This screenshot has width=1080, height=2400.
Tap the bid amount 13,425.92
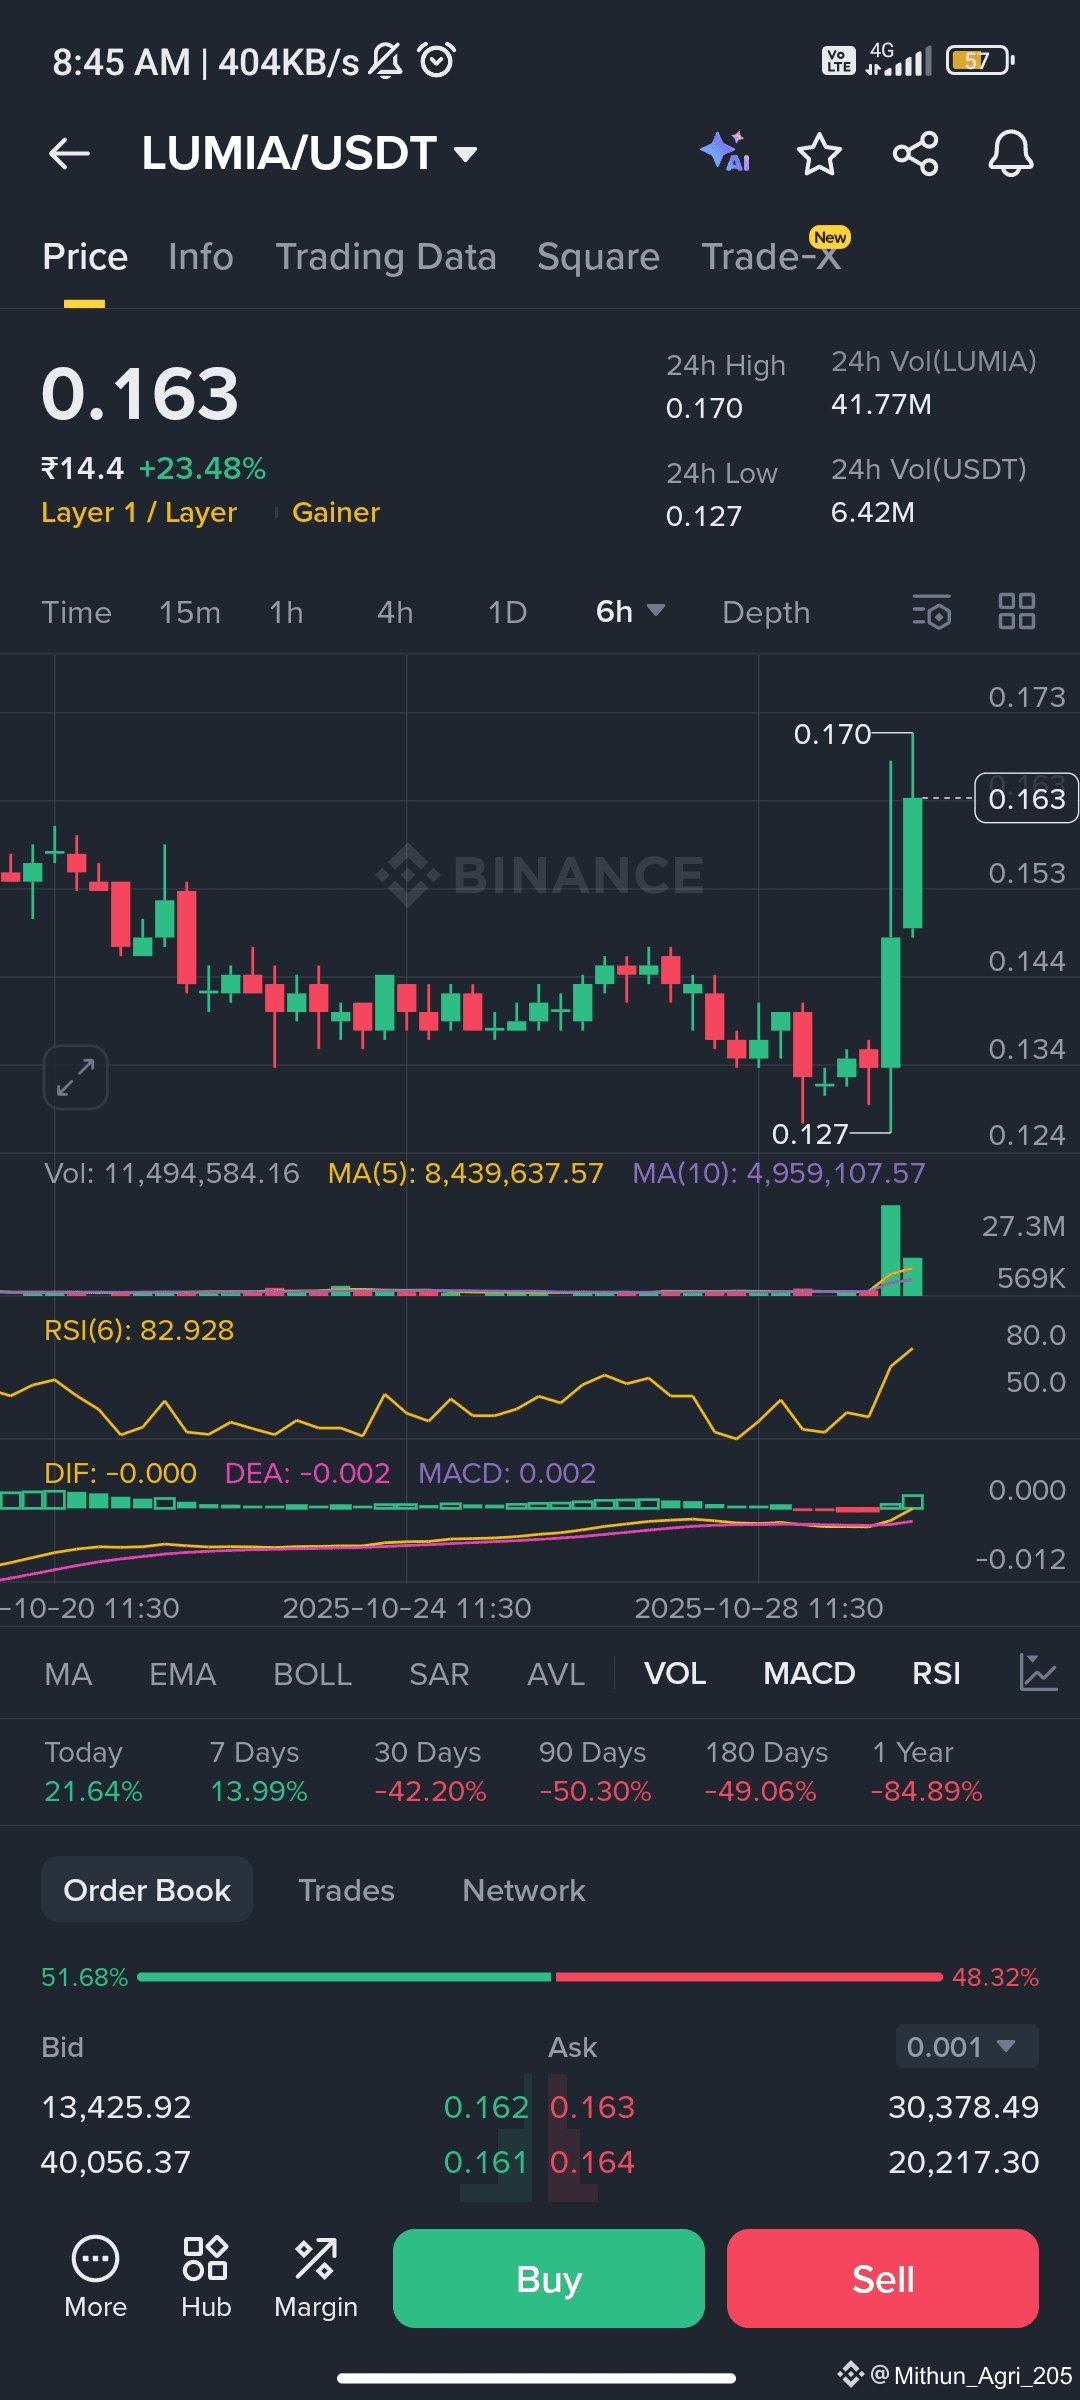(116, 2107)
